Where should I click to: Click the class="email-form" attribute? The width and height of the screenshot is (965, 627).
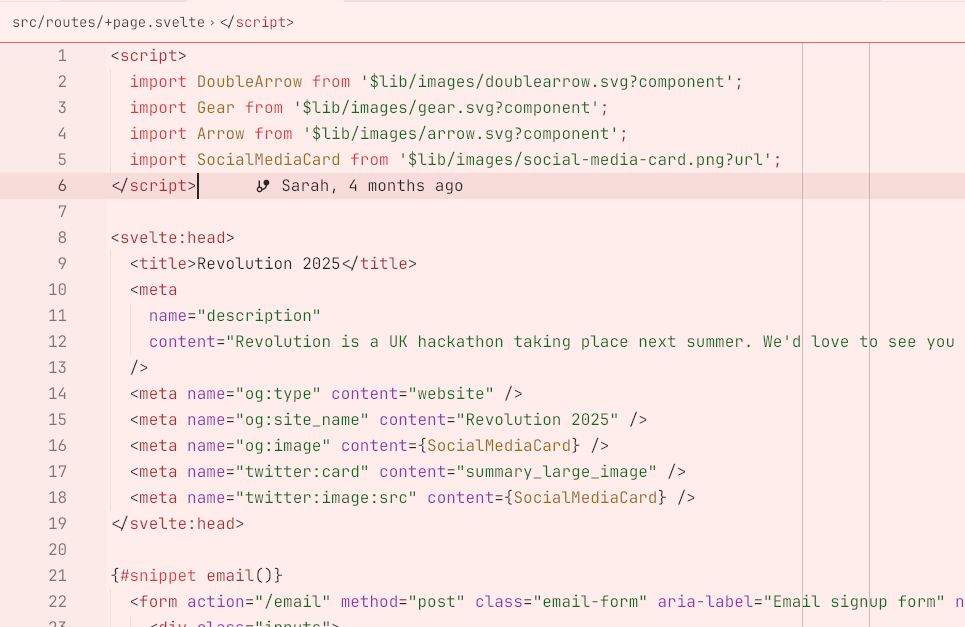561,601
